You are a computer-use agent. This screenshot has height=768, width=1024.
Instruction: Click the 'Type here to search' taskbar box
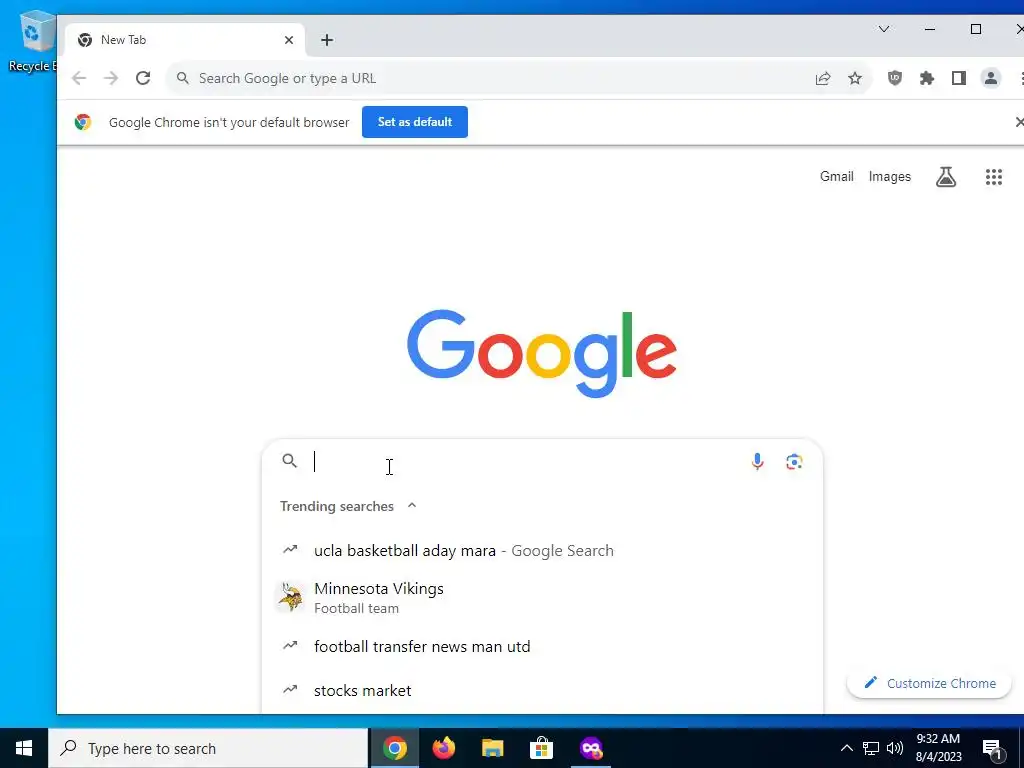click(x=208, y=748)
